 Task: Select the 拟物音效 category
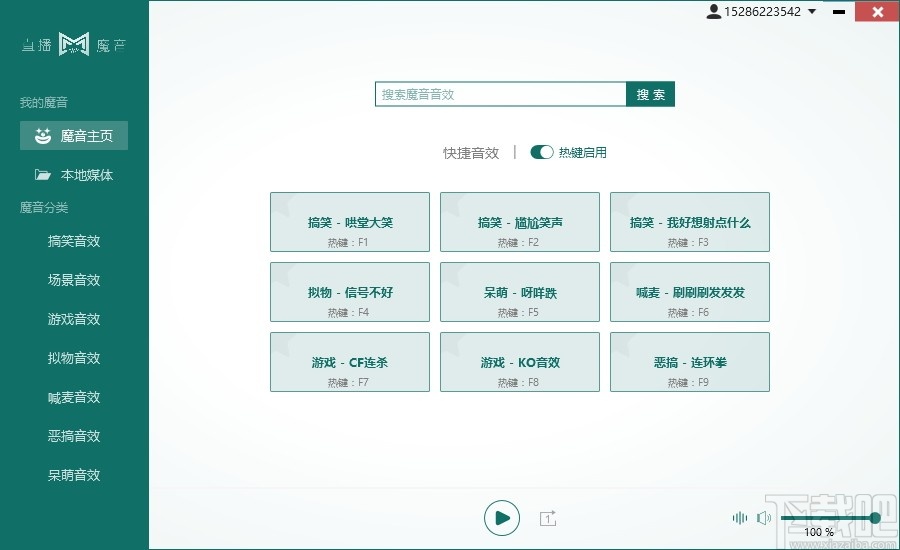[x=74, y=358]
